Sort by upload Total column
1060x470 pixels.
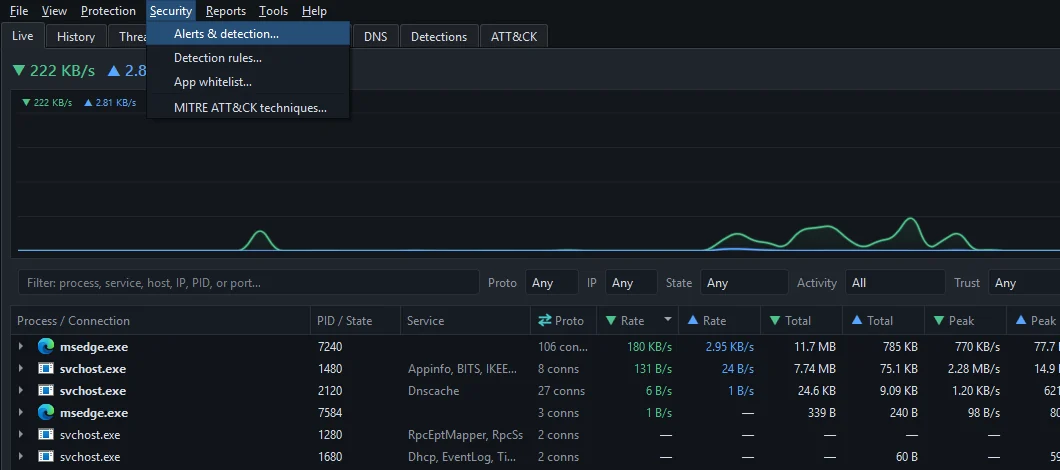(x=884, y=321)
